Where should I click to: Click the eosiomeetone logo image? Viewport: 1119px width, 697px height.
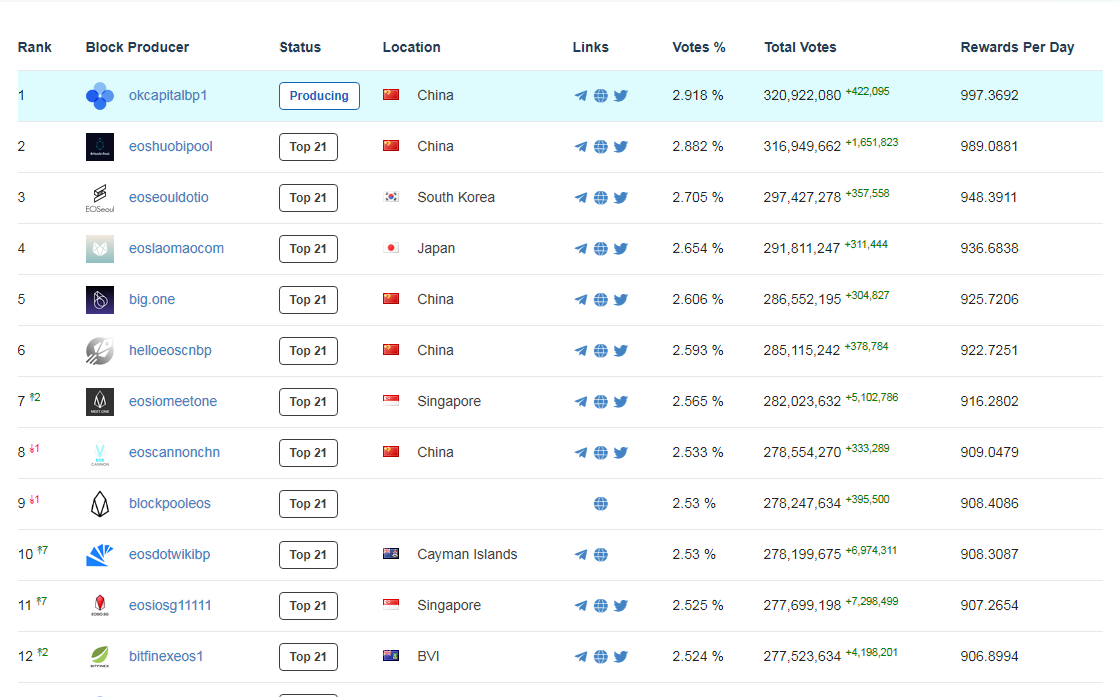coord(100,402)
